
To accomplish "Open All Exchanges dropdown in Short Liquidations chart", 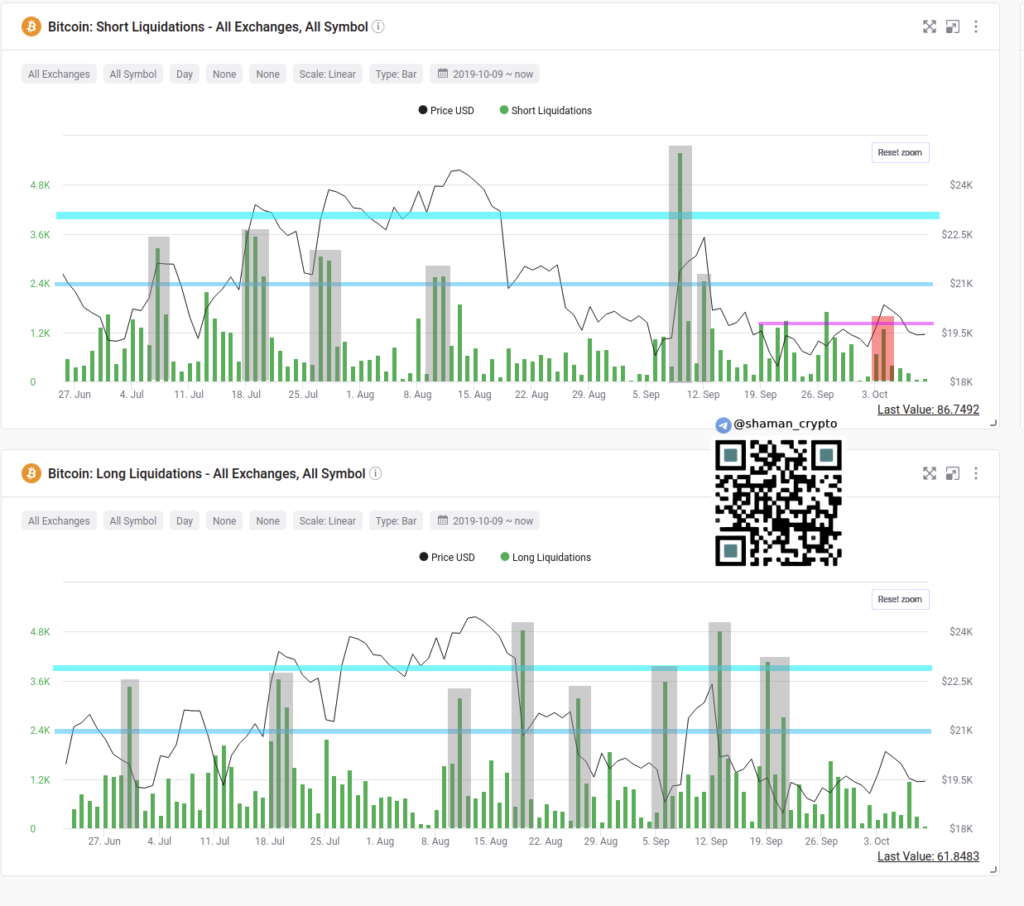I will click(59, 74).
